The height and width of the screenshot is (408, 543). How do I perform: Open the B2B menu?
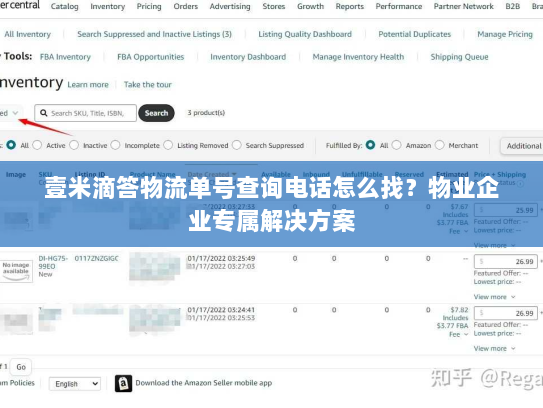[x=513, y=7]
